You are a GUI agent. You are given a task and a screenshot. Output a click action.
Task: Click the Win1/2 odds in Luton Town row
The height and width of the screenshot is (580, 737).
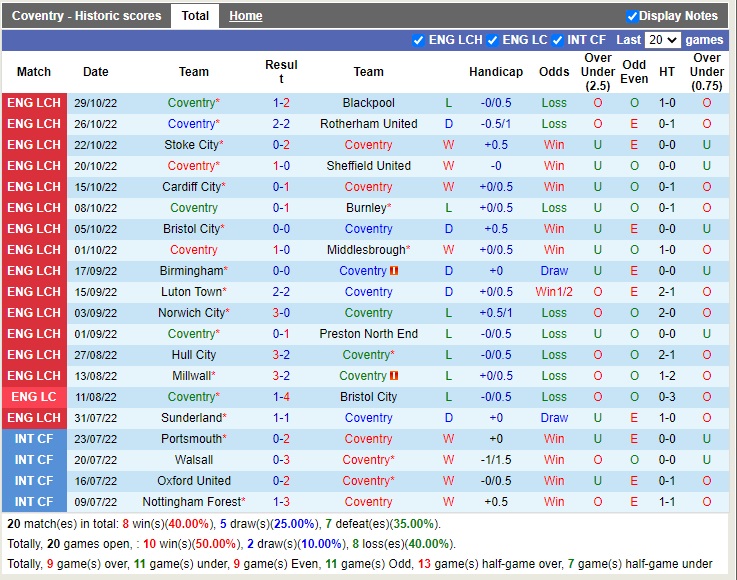pos(554,292)
